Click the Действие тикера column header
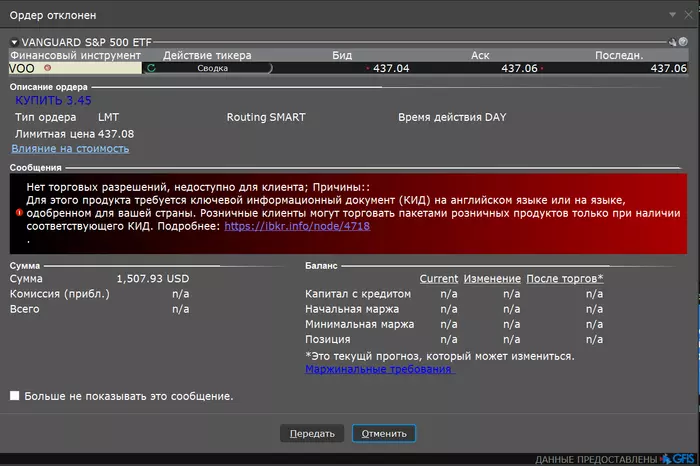This screenshot has width=700, height=466. pyautogui.click(x=207, y=55)
